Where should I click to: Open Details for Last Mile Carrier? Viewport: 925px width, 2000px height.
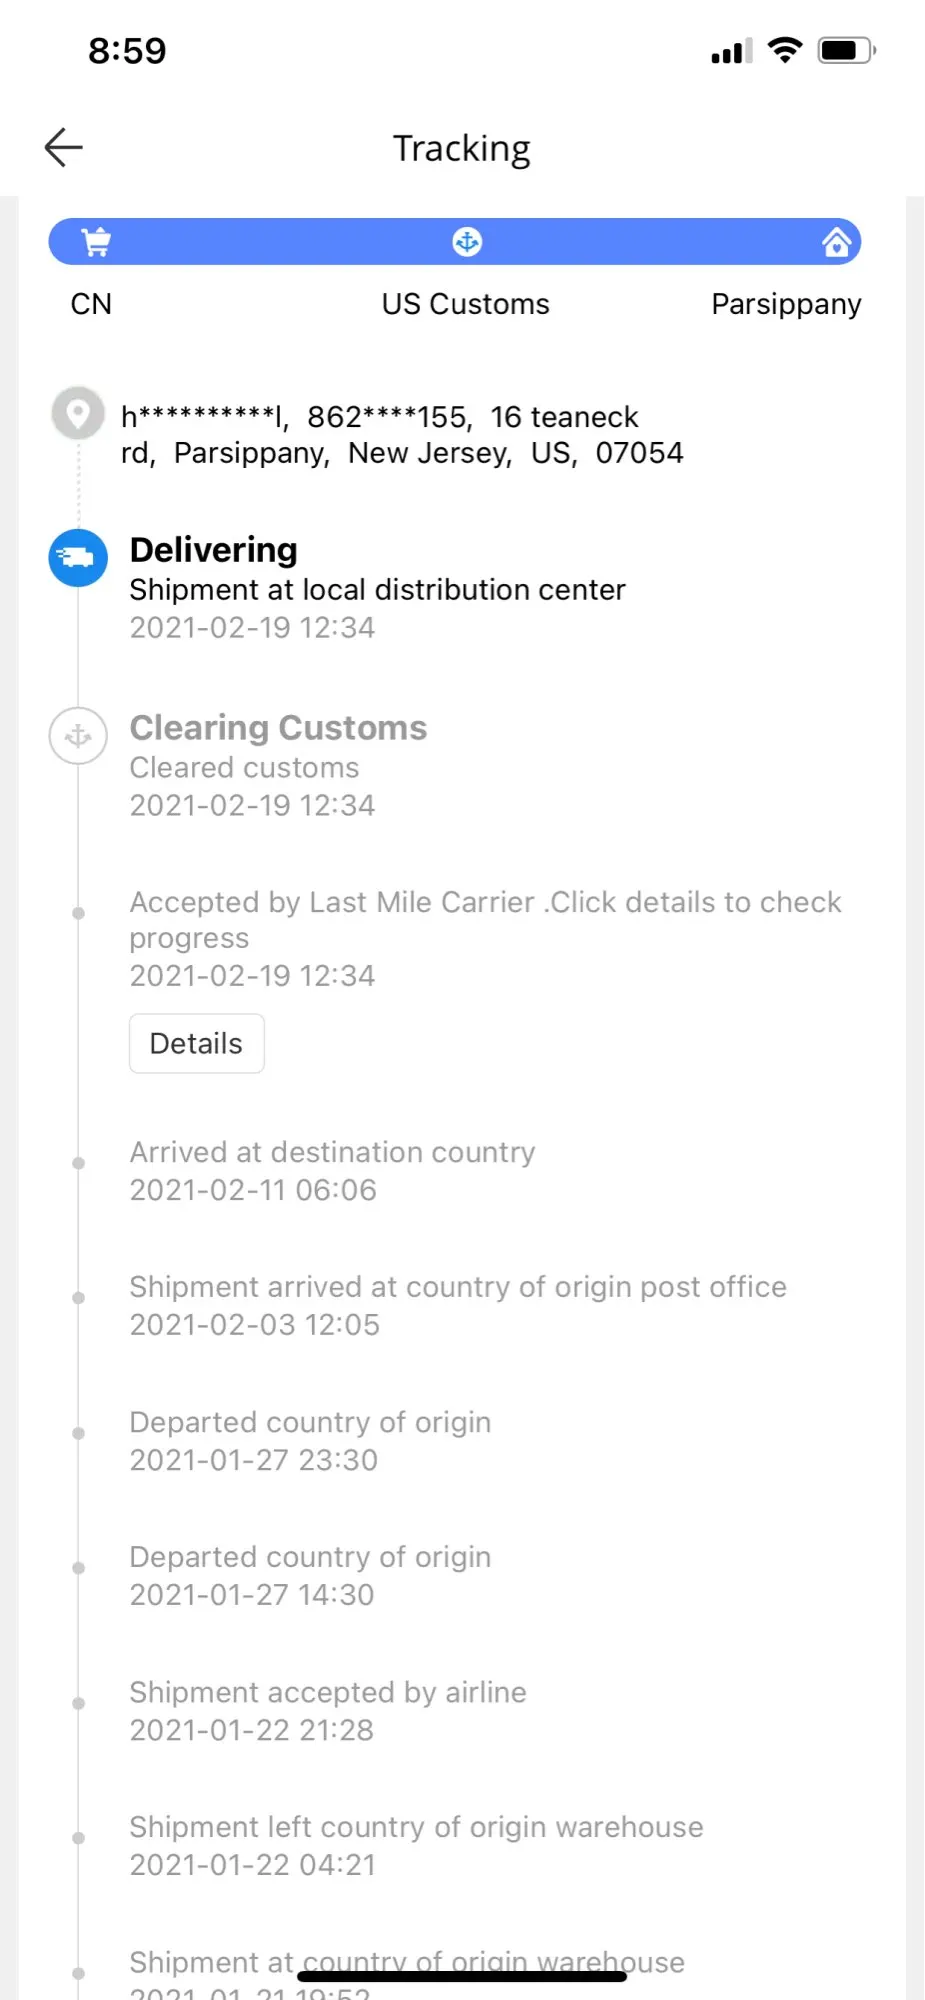(x=196, y=1043)
